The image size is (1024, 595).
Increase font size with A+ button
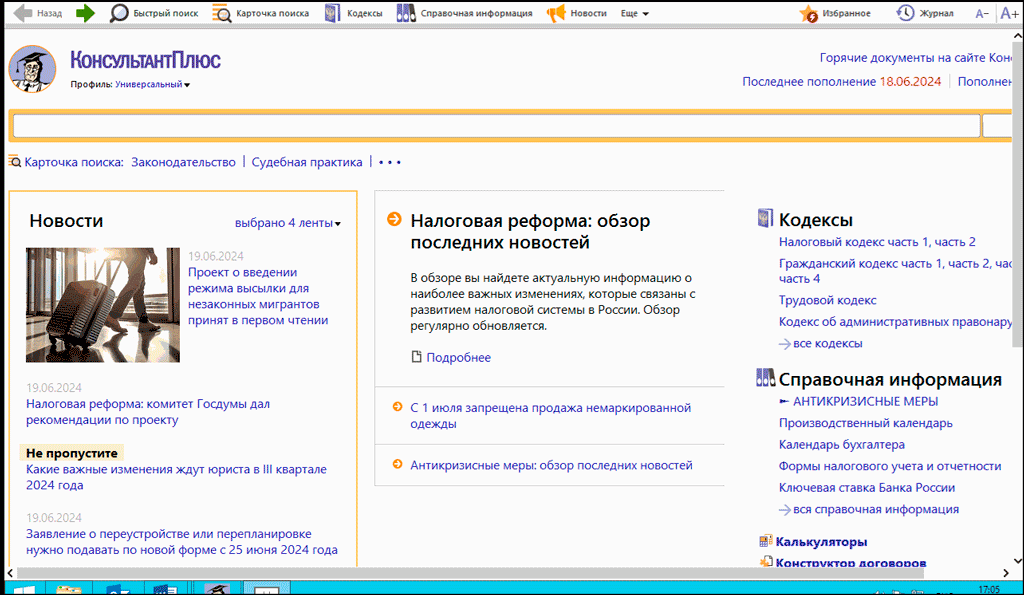[1009, 14]
